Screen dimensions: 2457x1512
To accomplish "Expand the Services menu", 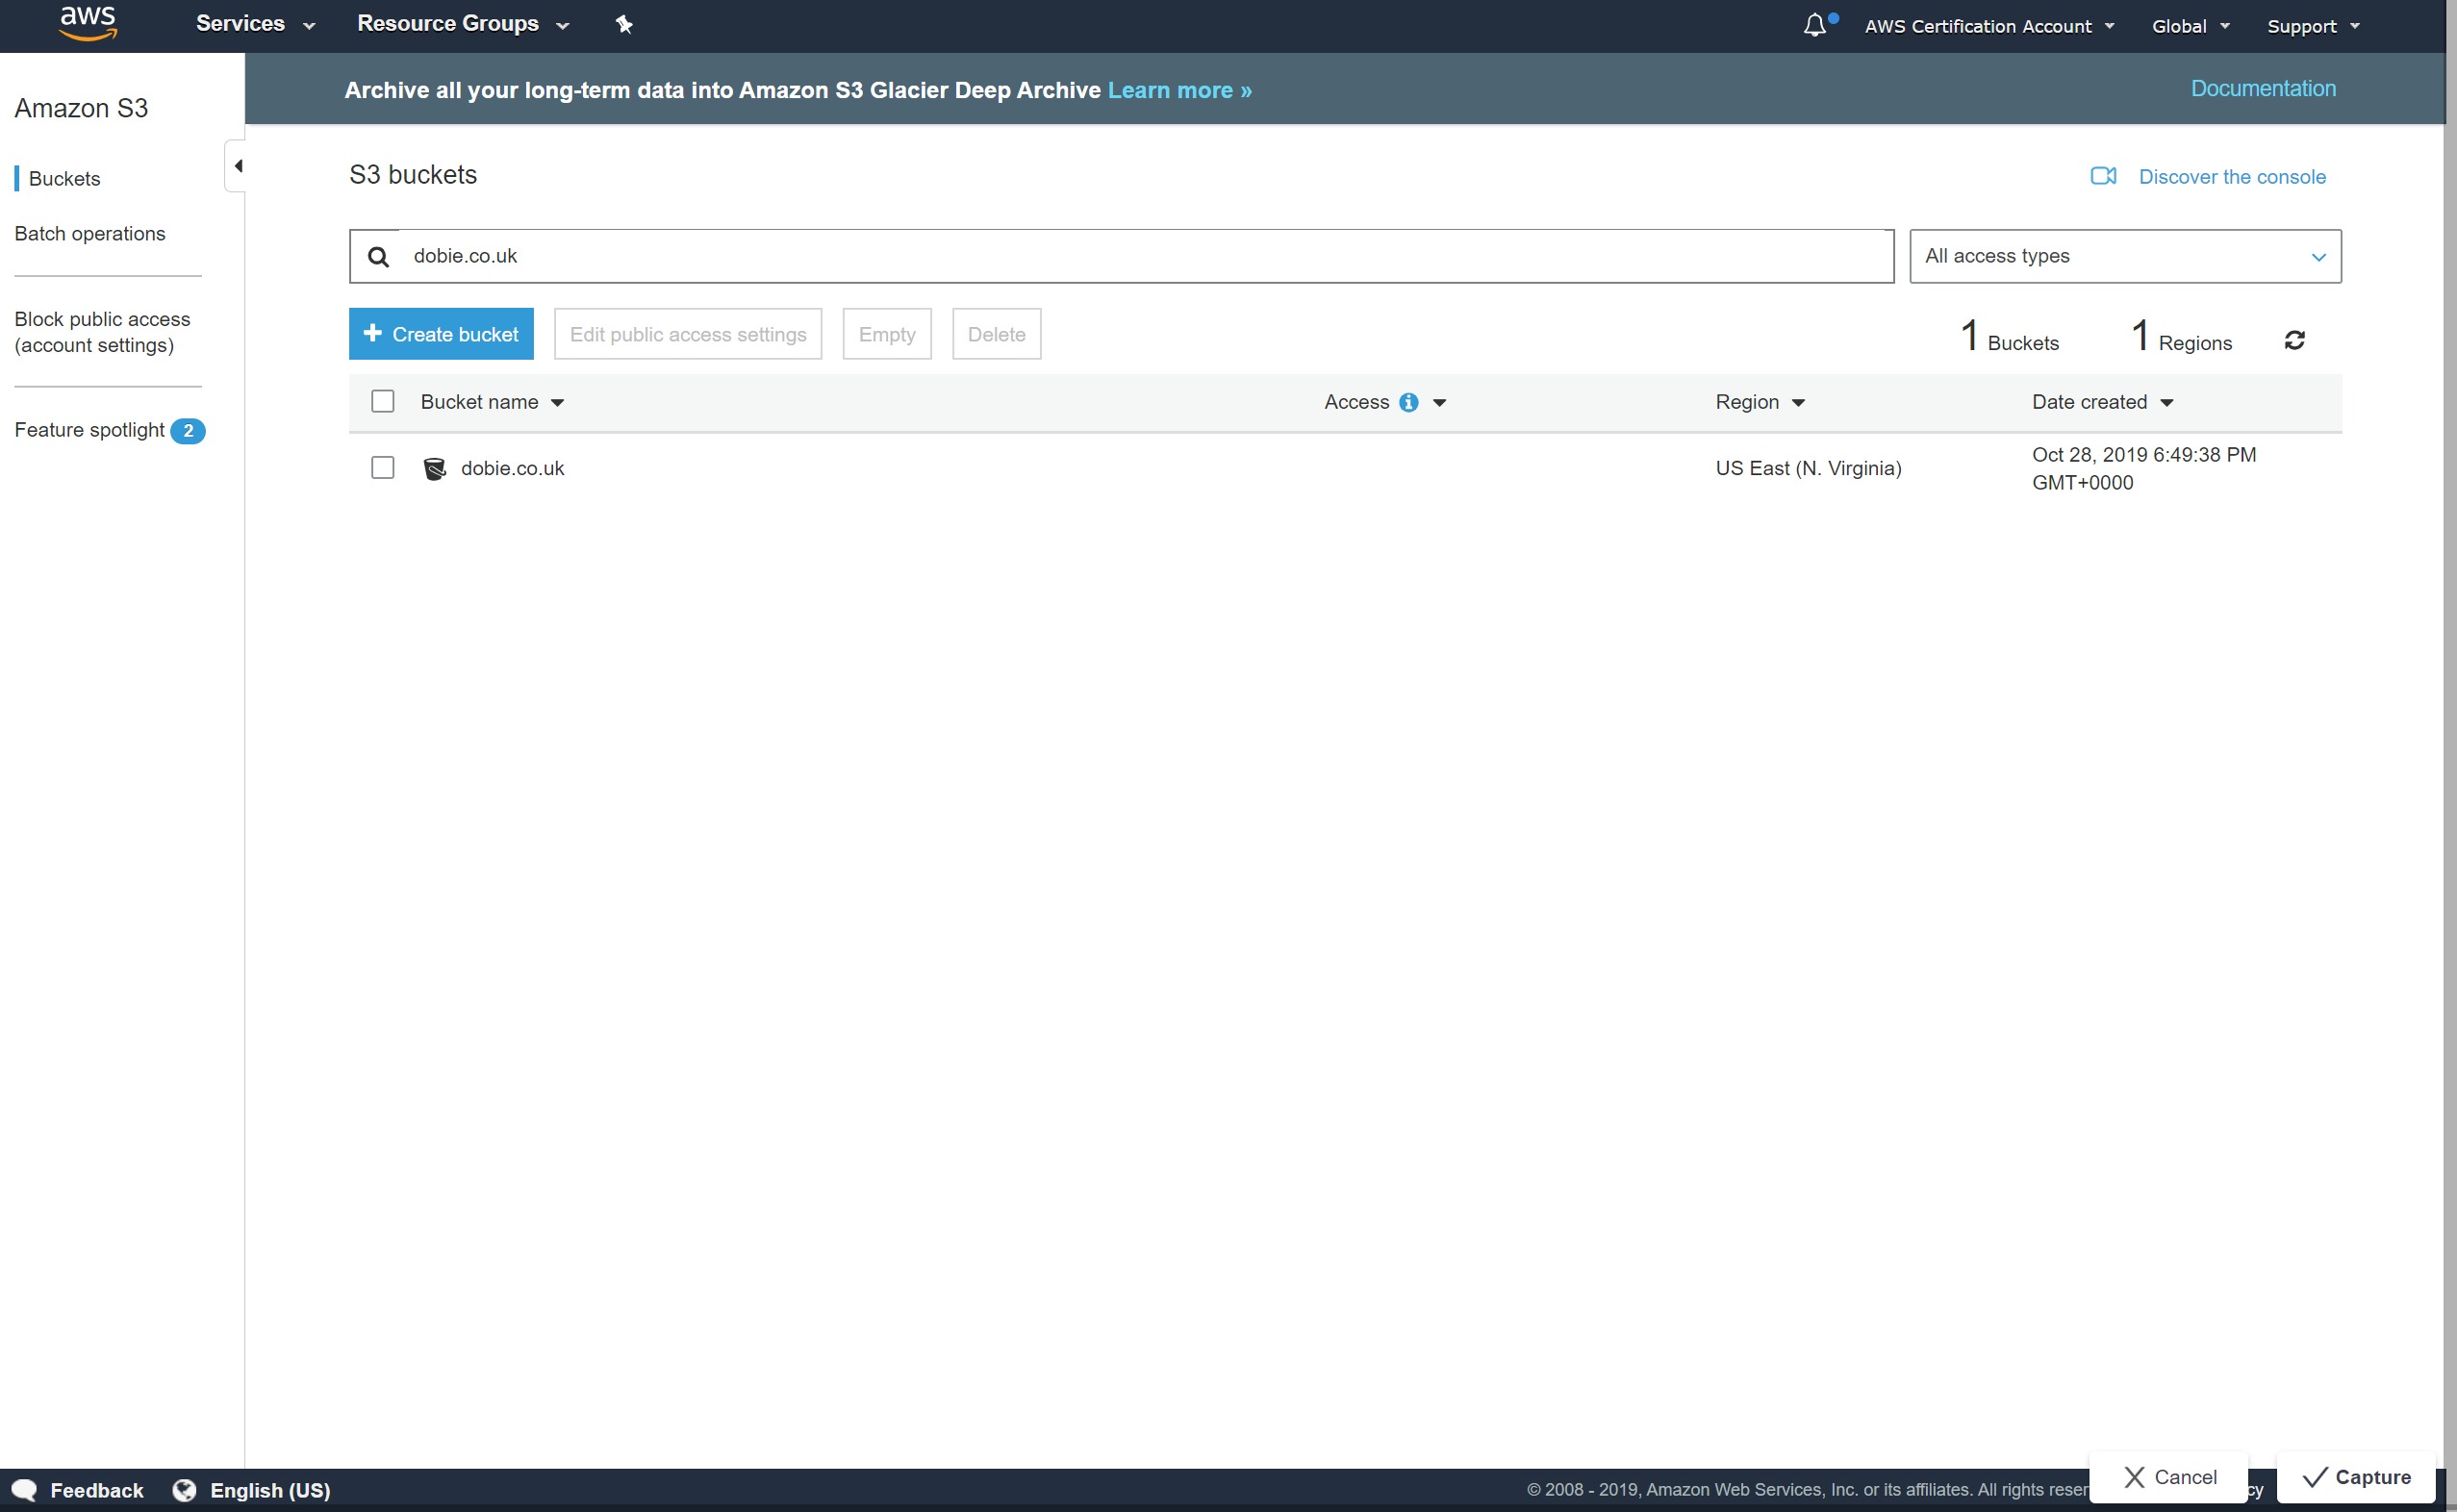I will (254, 24).
